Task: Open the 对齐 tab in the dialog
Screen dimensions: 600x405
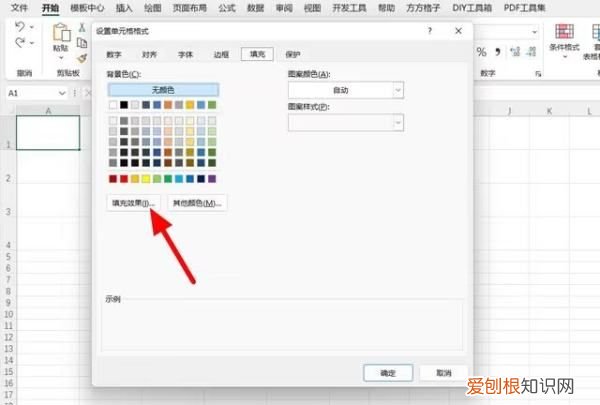Action: pos(149,54)
